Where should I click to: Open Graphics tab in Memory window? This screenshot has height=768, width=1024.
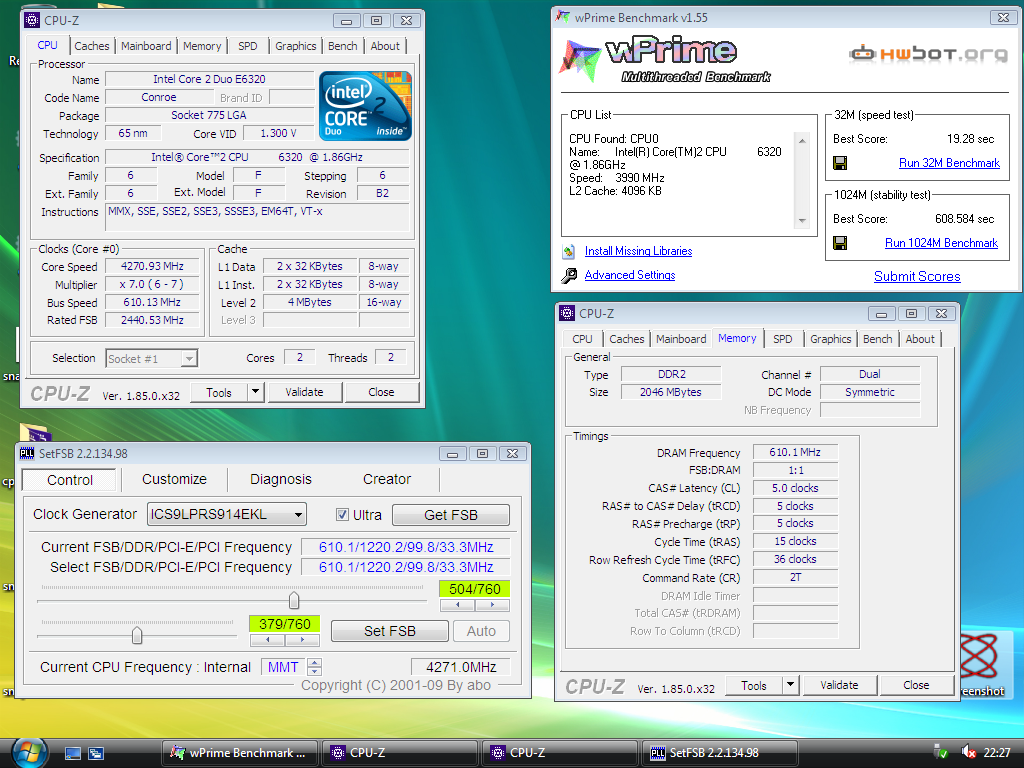point(831,339)
